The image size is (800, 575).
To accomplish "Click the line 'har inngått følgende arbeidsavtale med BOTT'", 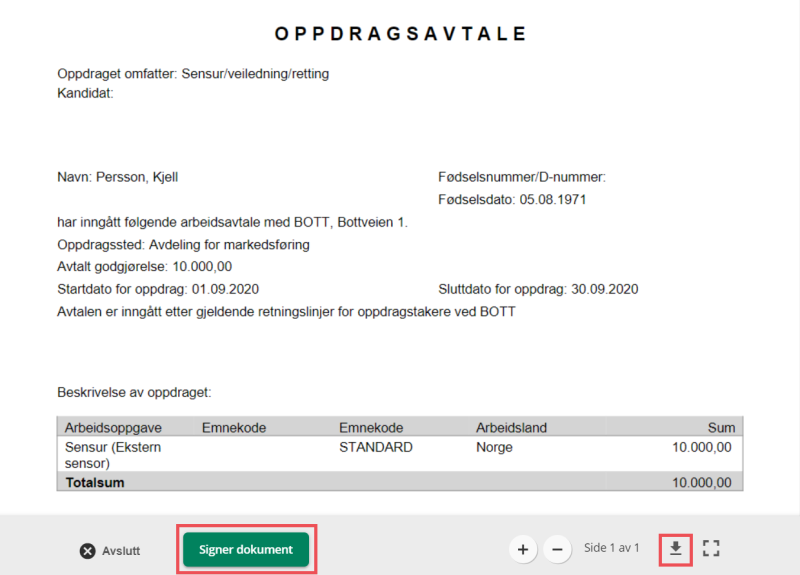I will pyautogui.click(x=232, y=222).
